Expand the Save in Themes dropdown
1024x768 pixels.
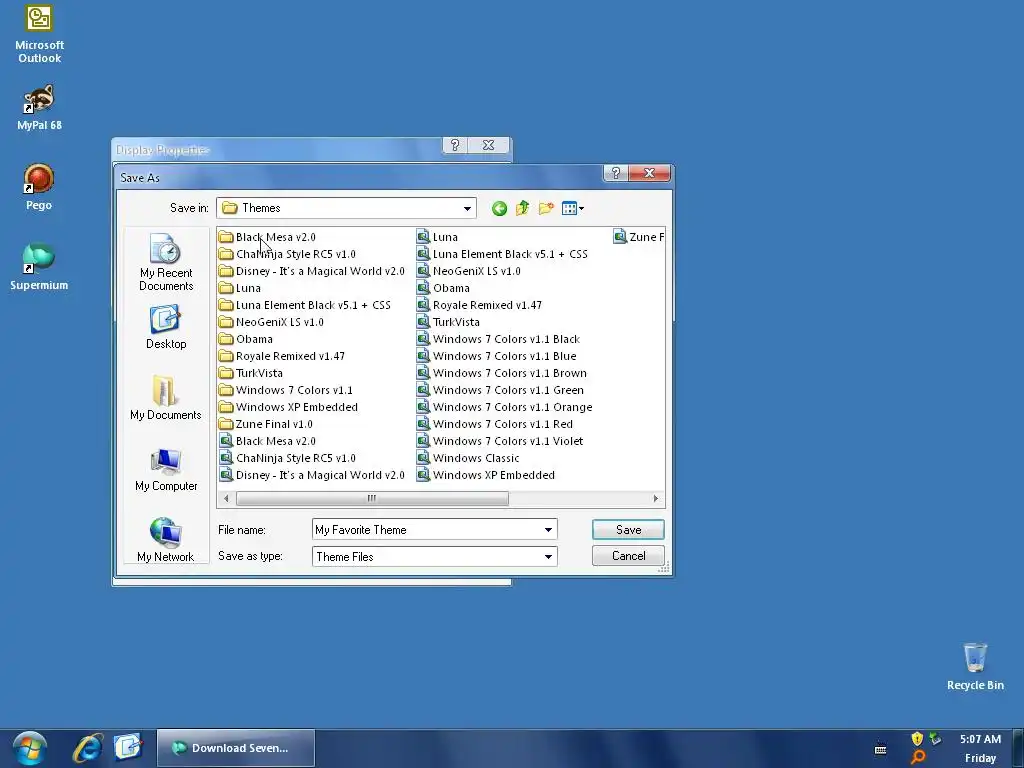(467, 208)
